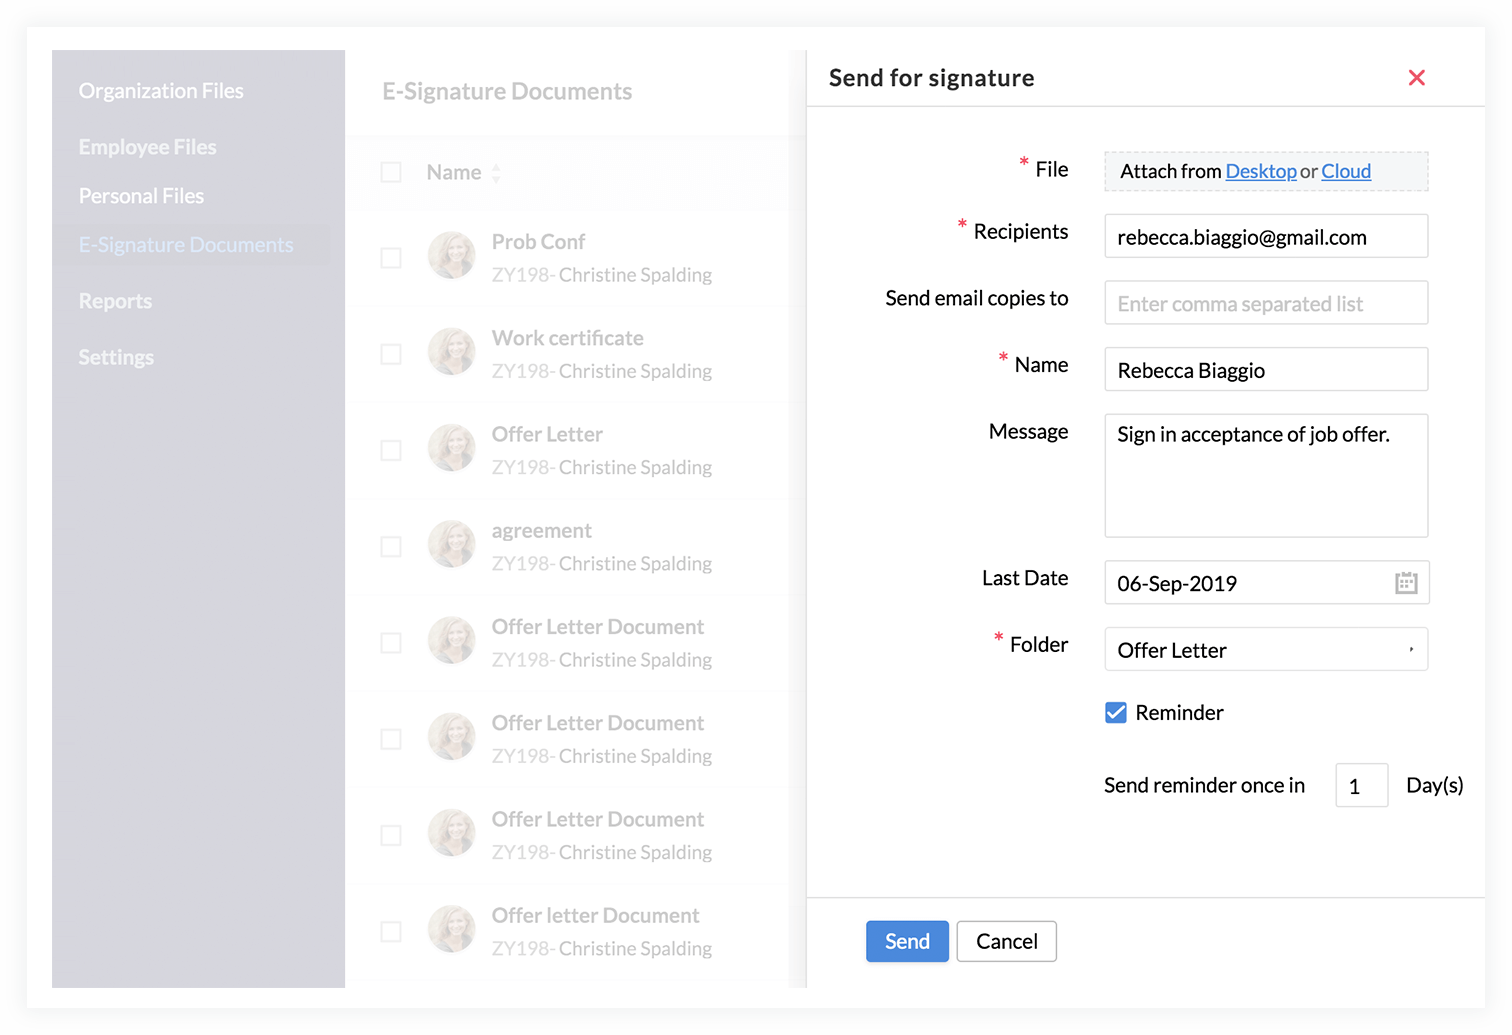Tick the select-all checkbox beside Name

391,173
